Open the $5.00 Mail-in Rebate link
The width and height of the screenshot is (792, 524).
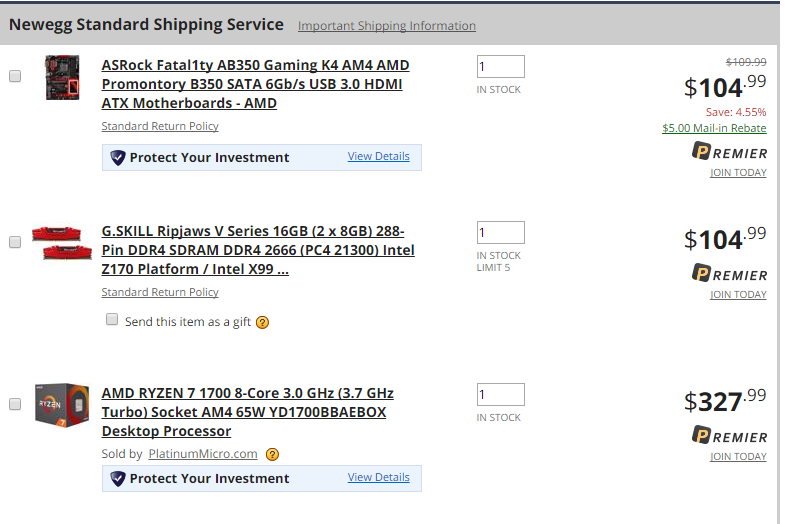coord(714,128)
